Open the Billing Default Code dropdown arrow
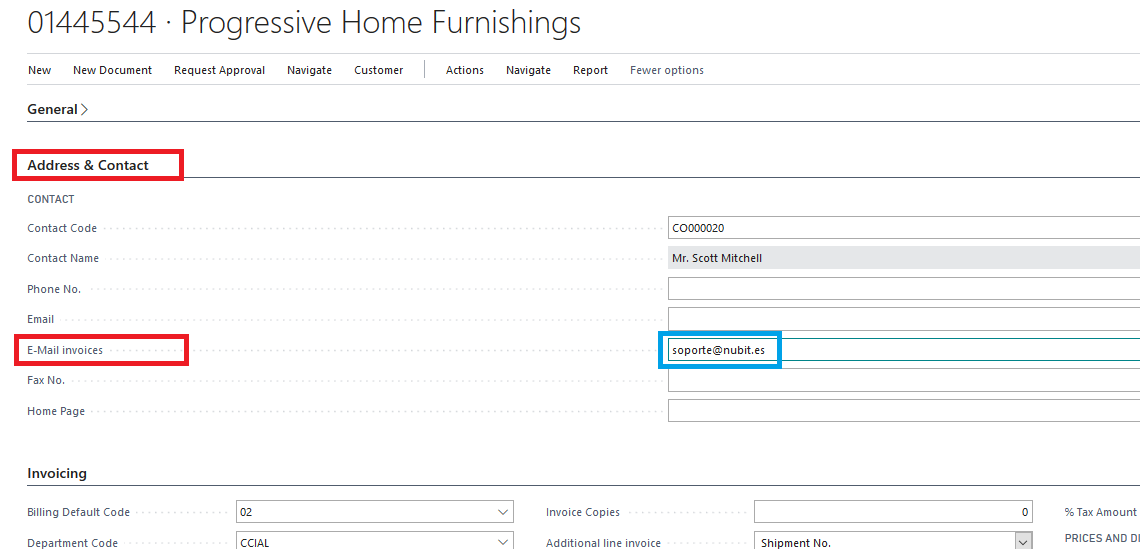 pos(502,512)
